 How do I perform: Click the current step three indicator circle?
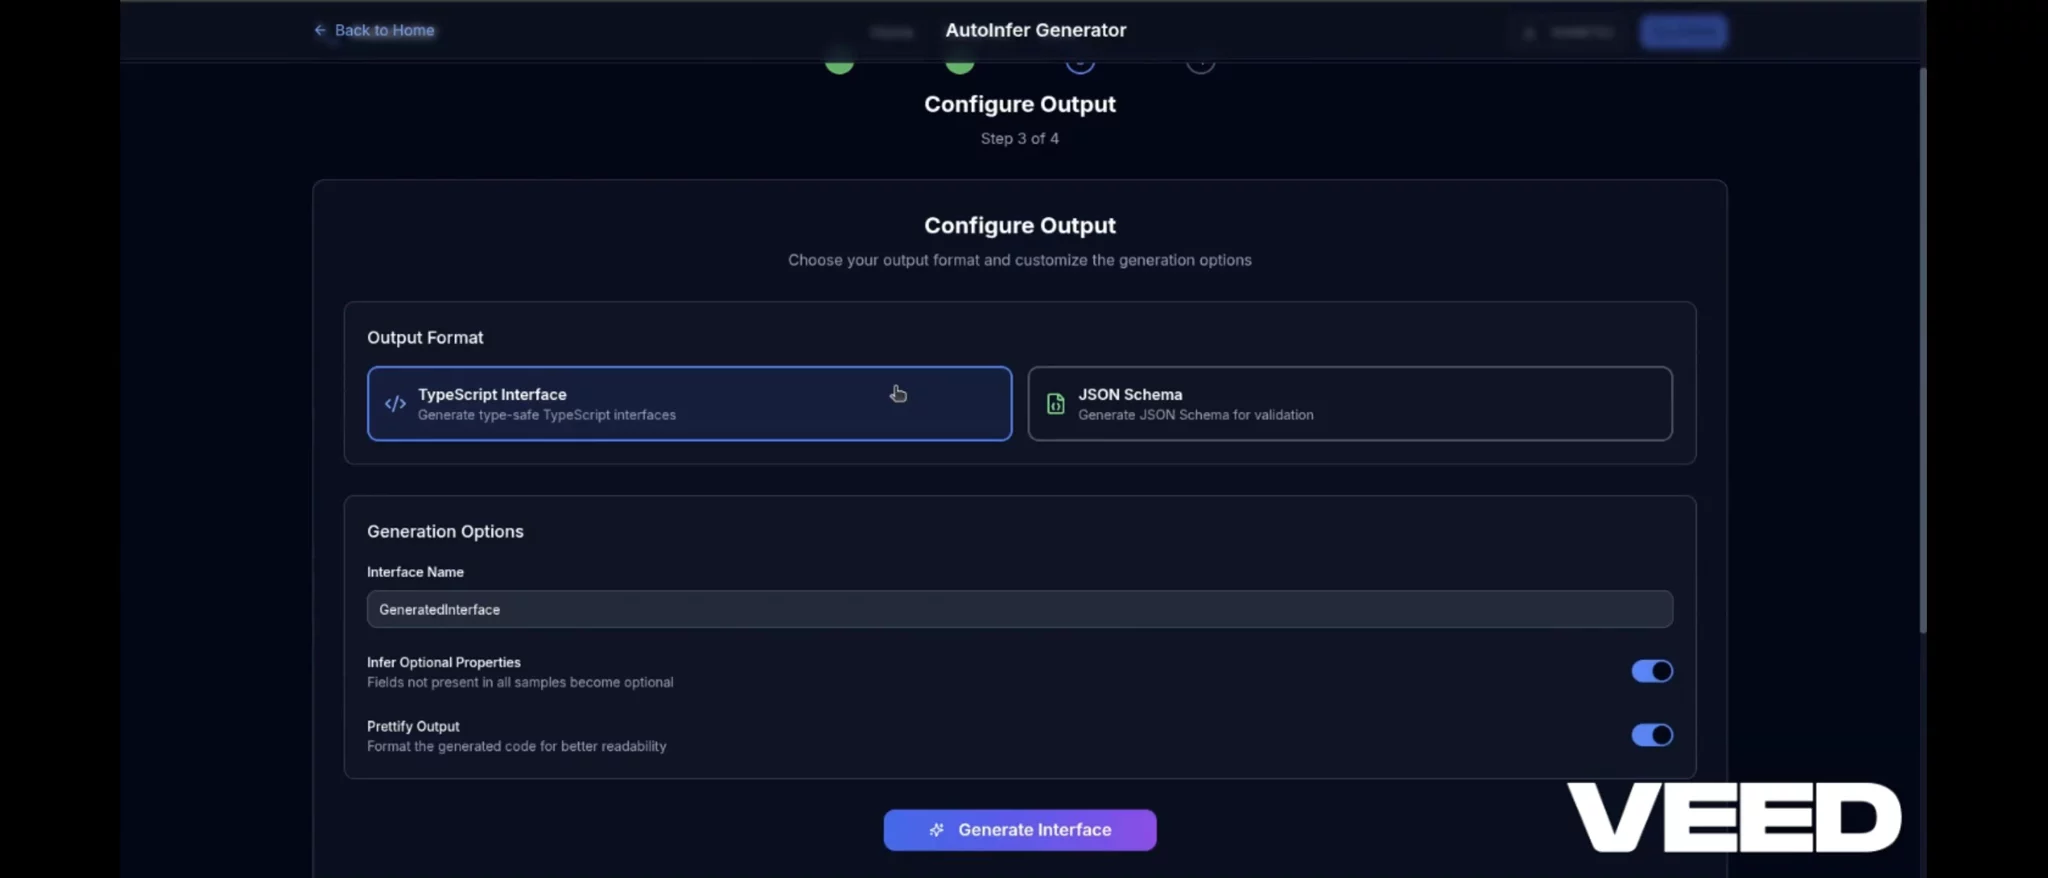tap(1080, 64)
